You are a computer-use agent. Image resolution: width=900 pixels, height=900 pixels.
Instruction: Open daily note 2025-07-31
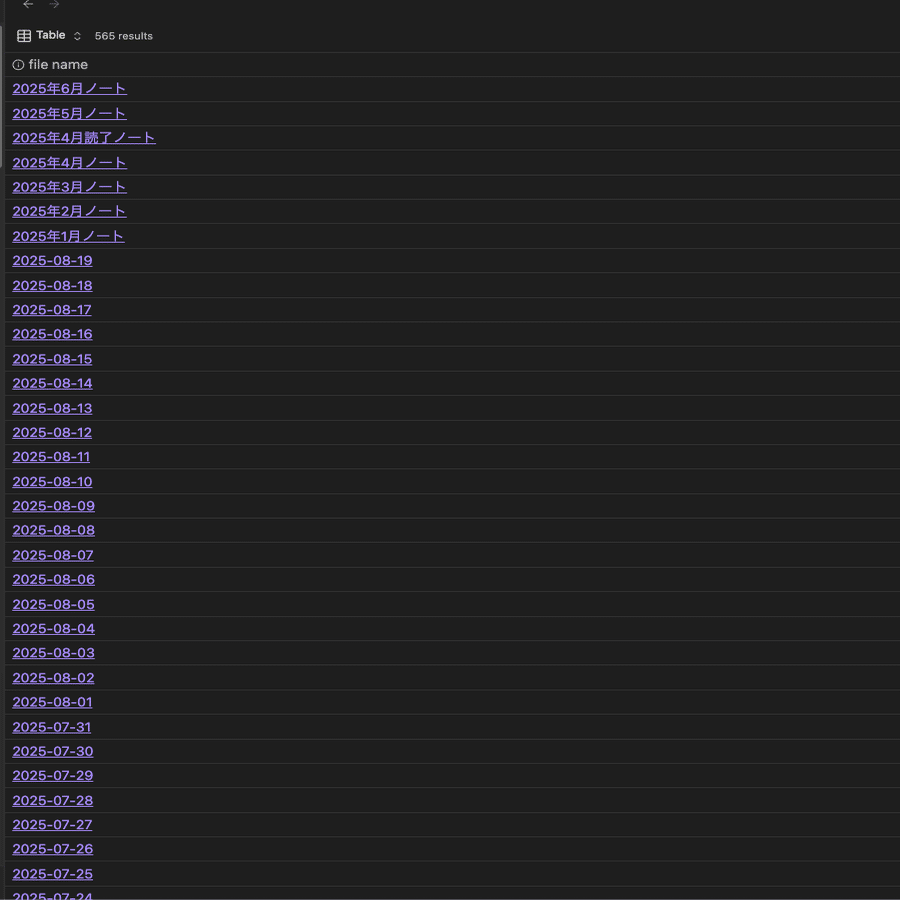(52, 727)
